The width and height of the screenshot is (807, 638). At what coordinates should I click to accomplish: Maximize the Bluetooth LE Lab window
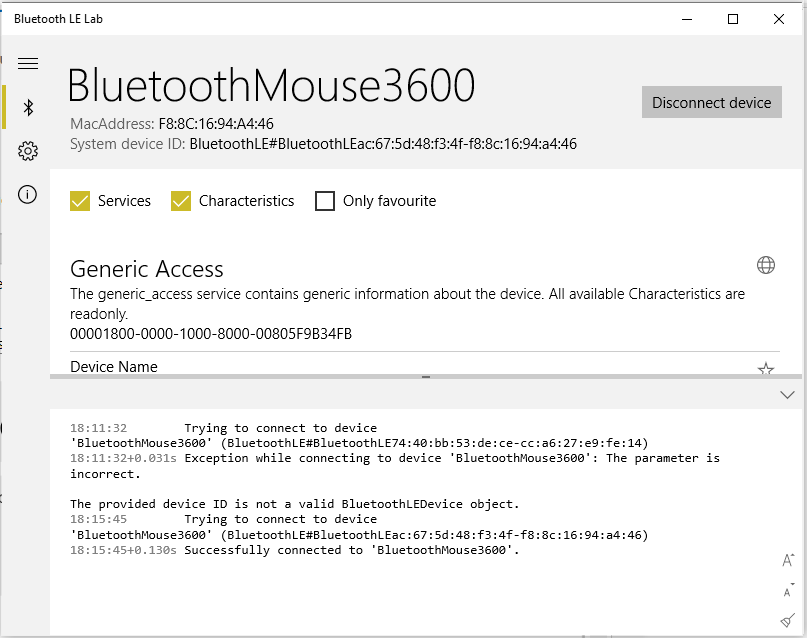[x=733, y=19]
